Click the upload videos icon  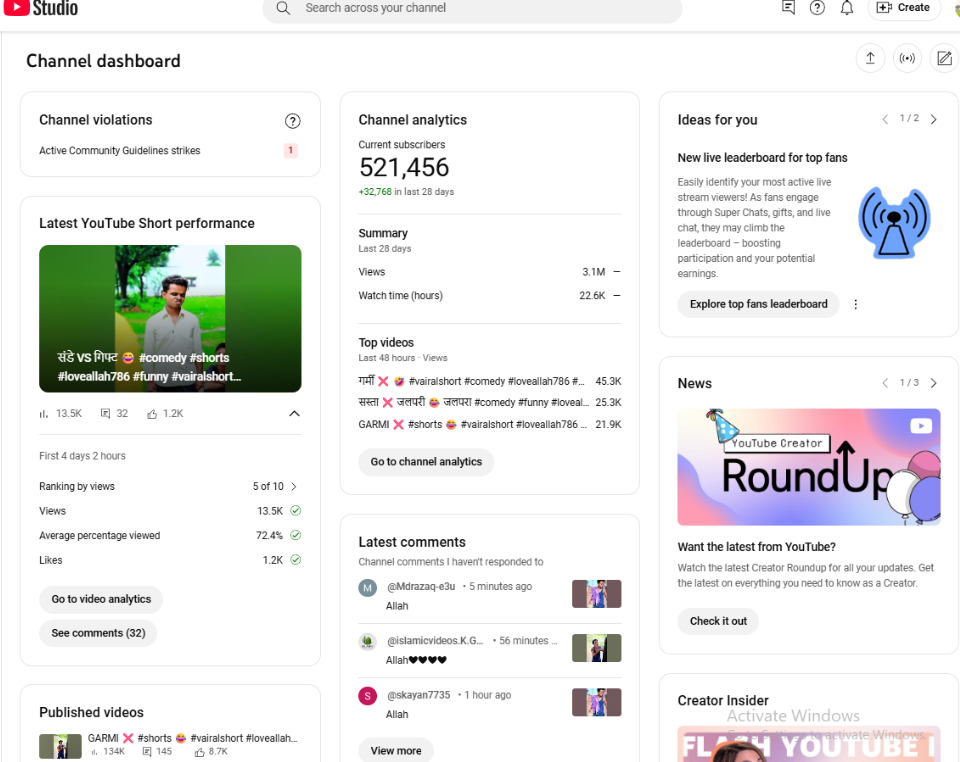coord(870,59)
